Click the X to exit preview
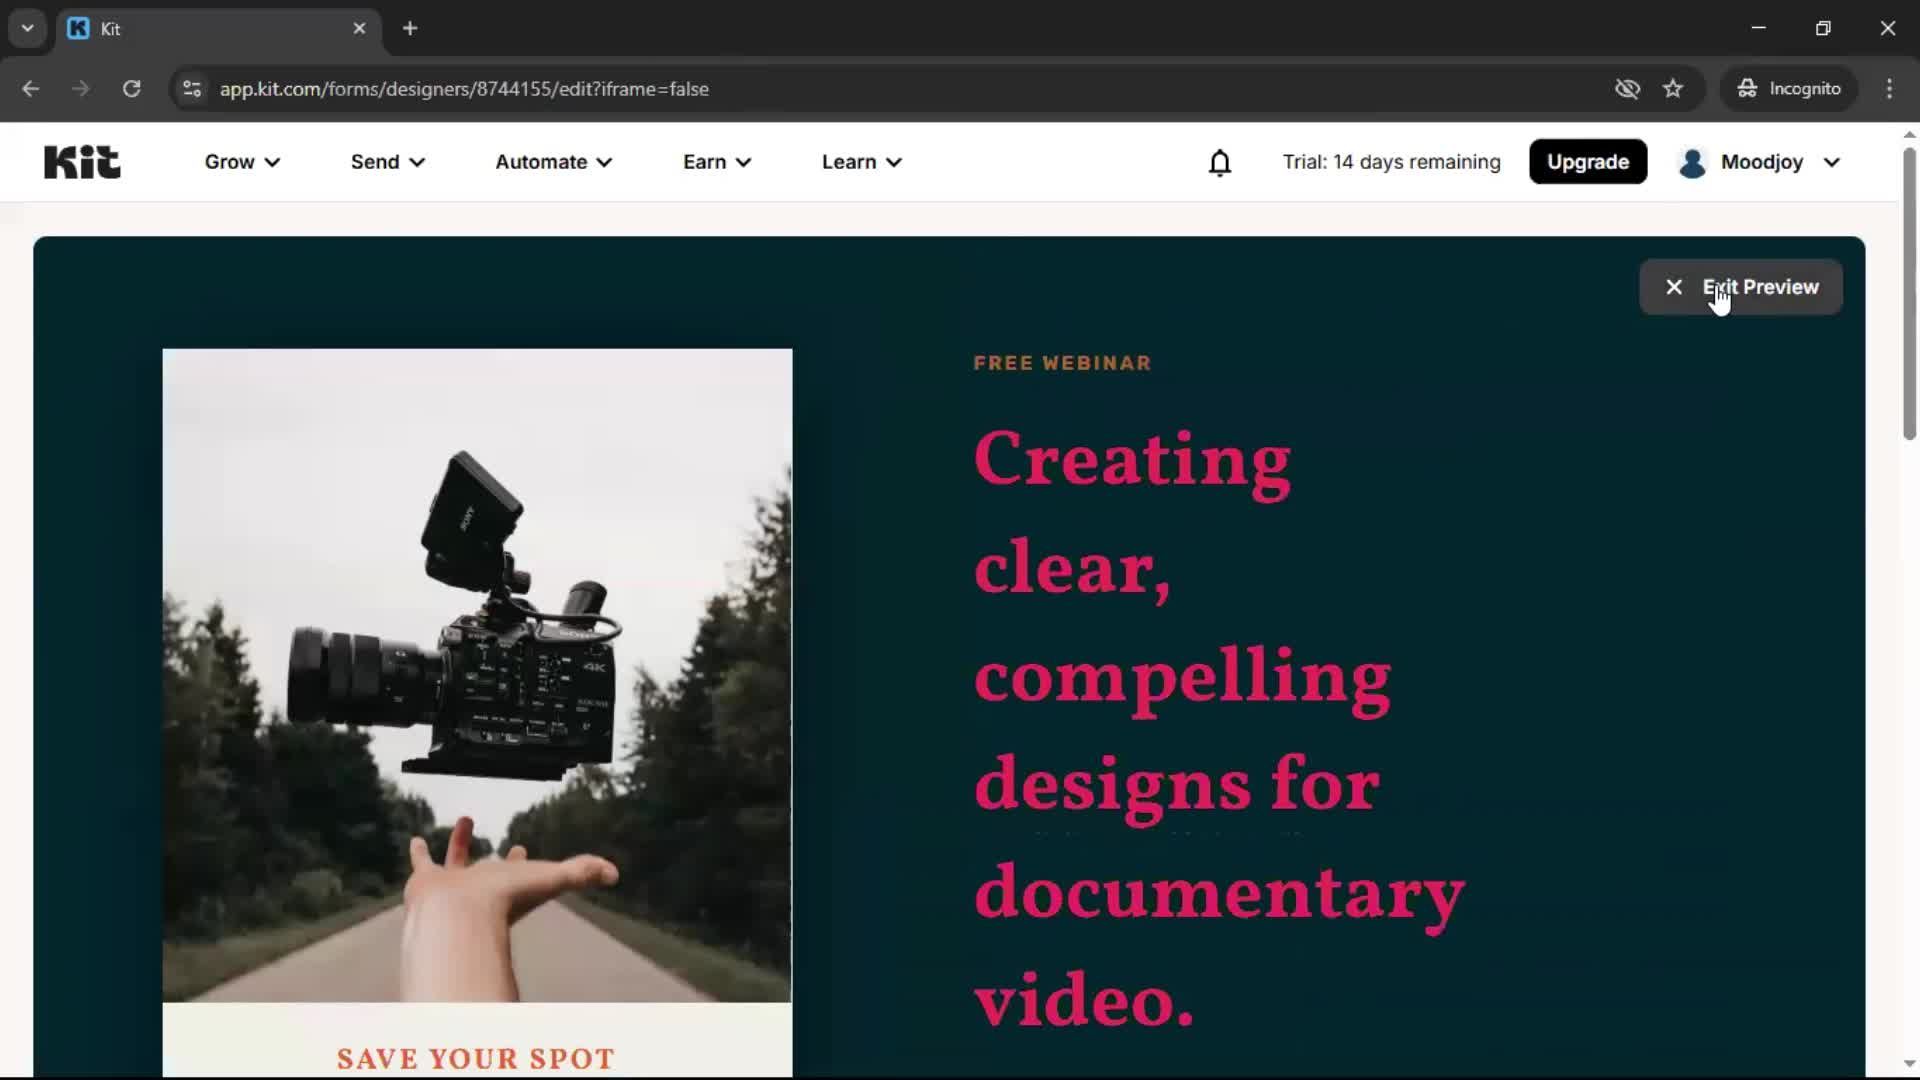Screen dimensions: 1920x1080 click(x=1673, y=287)
